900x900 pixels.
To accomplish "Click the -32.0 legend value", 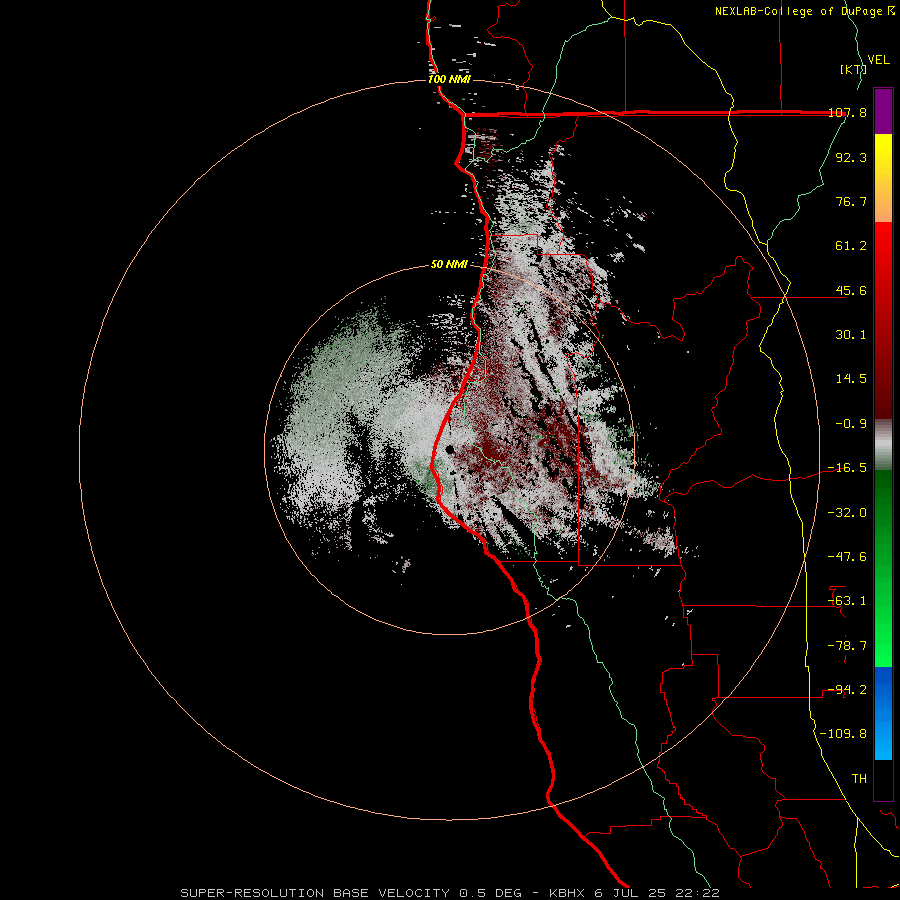I will pyautogui.click(x=847, y=513).
